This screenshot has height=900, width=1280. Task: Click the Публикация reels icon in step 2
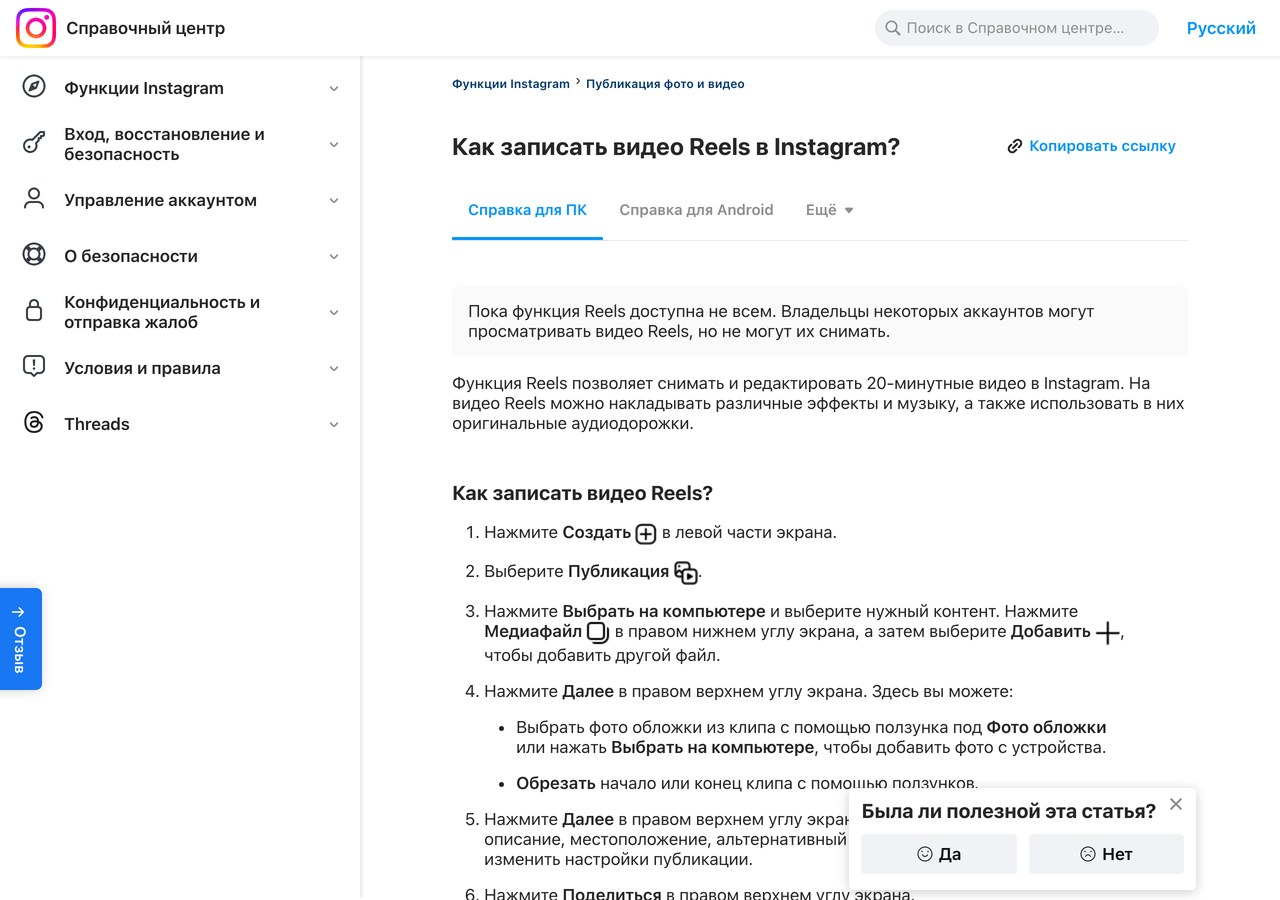pyautogui.click(x=685, y=573)
